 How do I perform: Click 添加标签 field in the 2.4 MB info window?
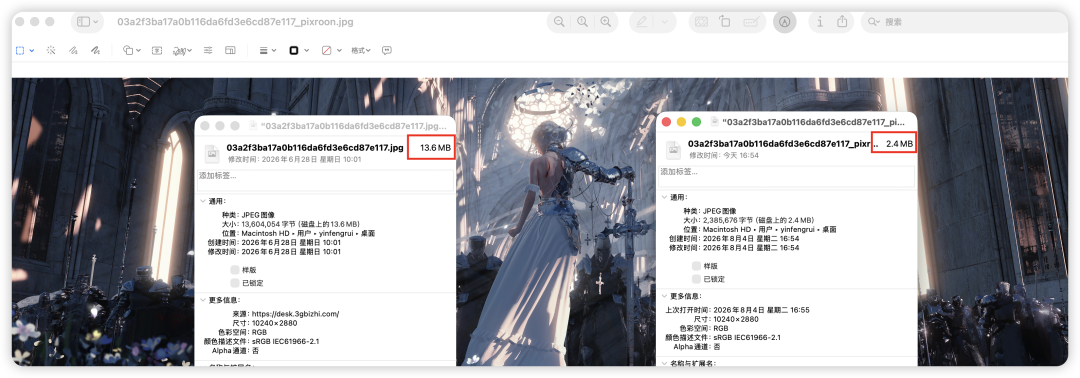point(787,176)
